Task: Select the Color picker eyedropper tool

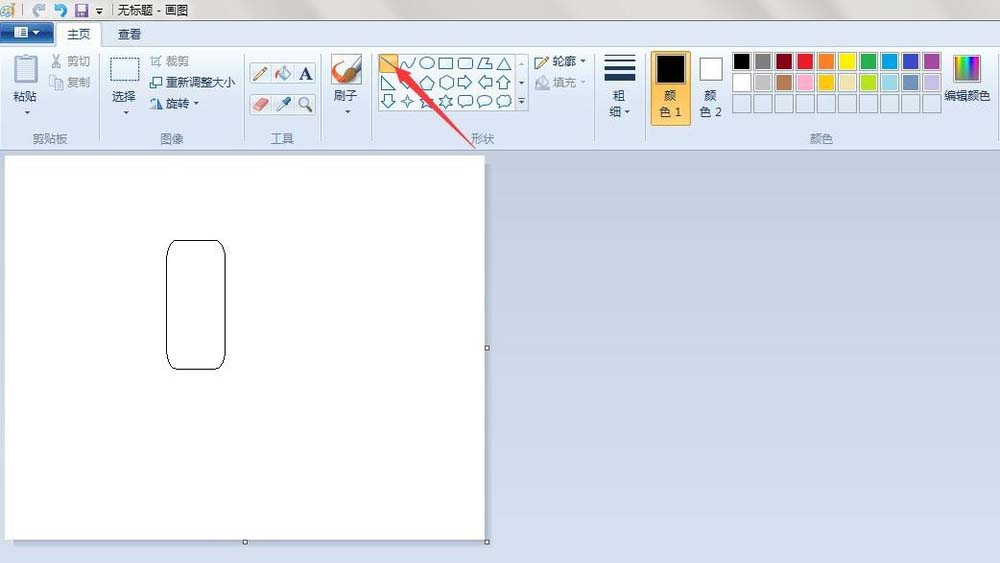Action: (x=283, y=104)
